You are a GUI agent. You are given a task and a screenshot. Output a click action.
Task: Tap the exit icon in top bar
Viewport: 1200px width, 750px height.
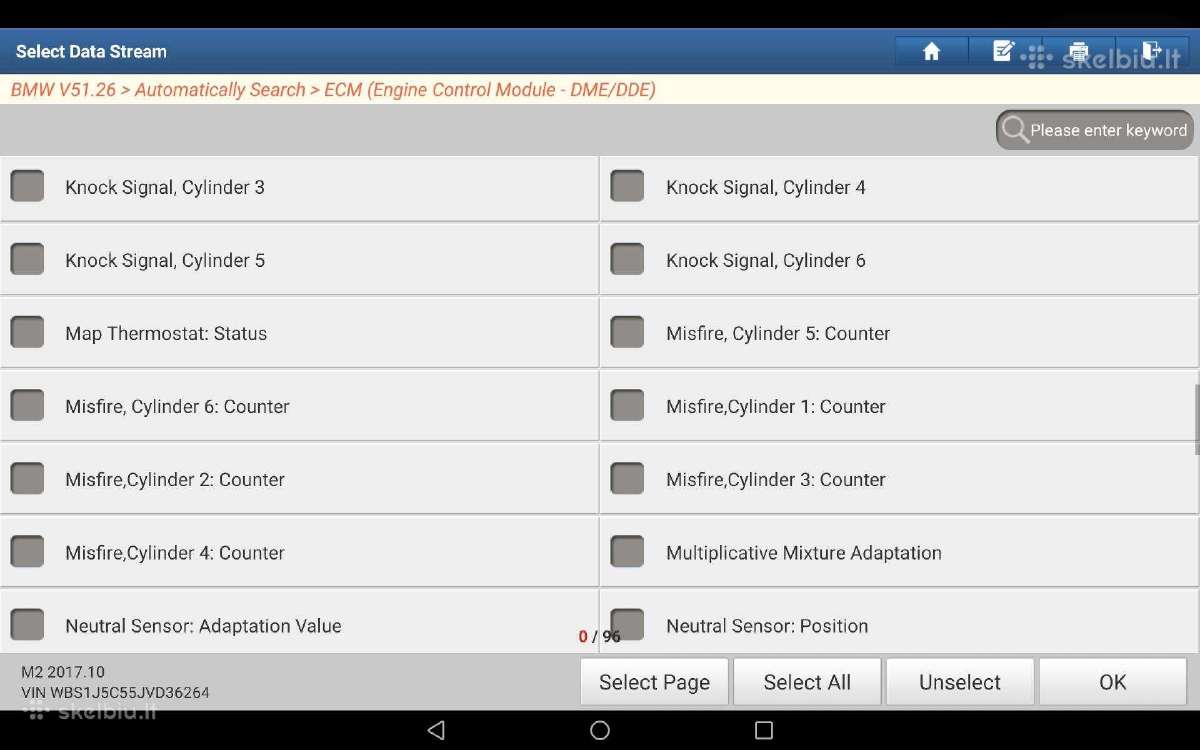[x=1152, y=52]
